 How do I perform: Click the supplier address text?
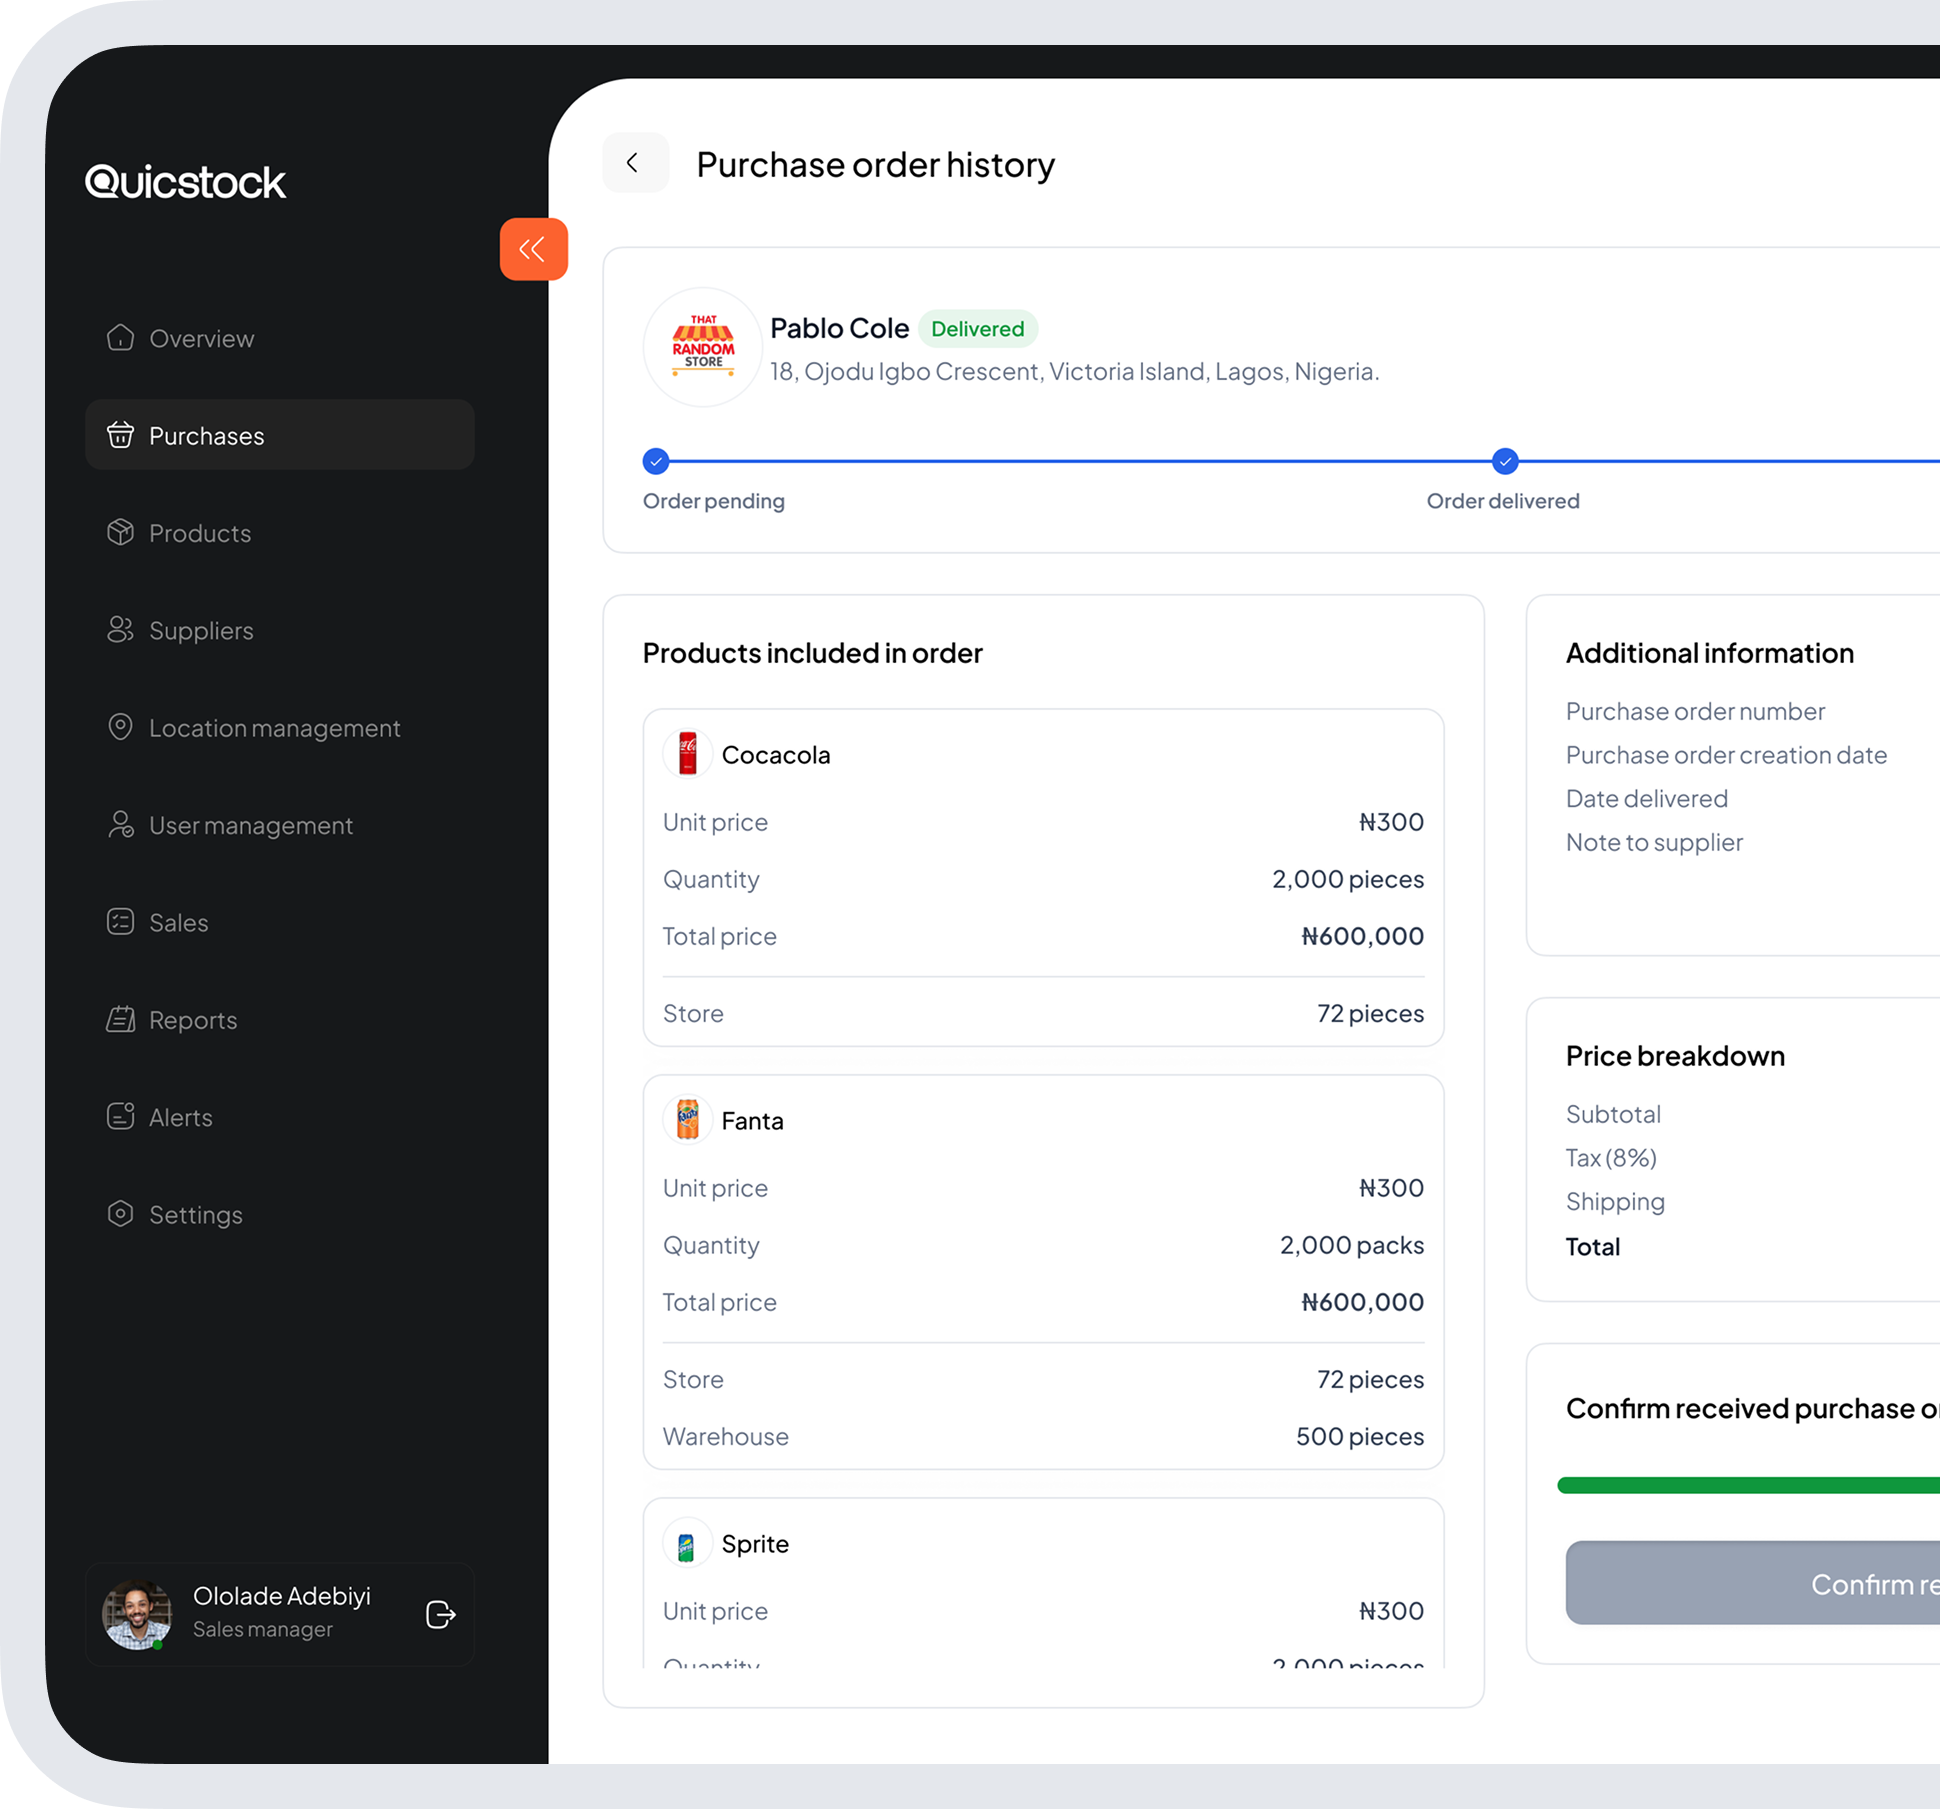point(1074,371)
